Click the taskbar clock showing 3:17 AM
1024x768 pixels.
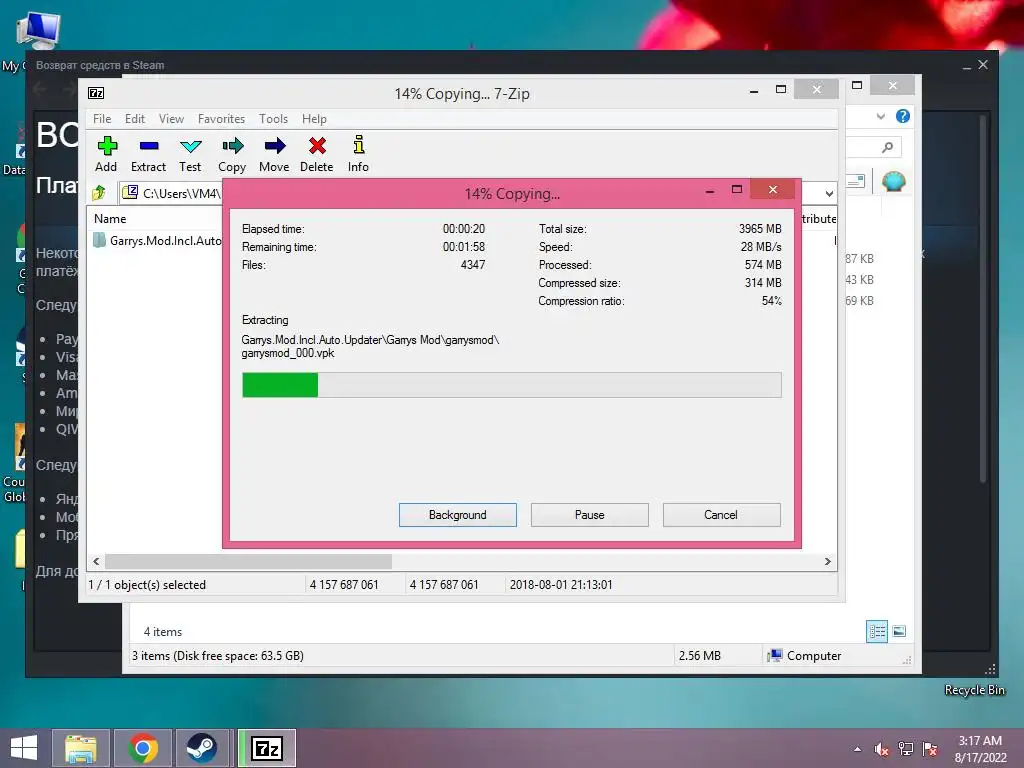pyautogui.click(x=980, y=749)
